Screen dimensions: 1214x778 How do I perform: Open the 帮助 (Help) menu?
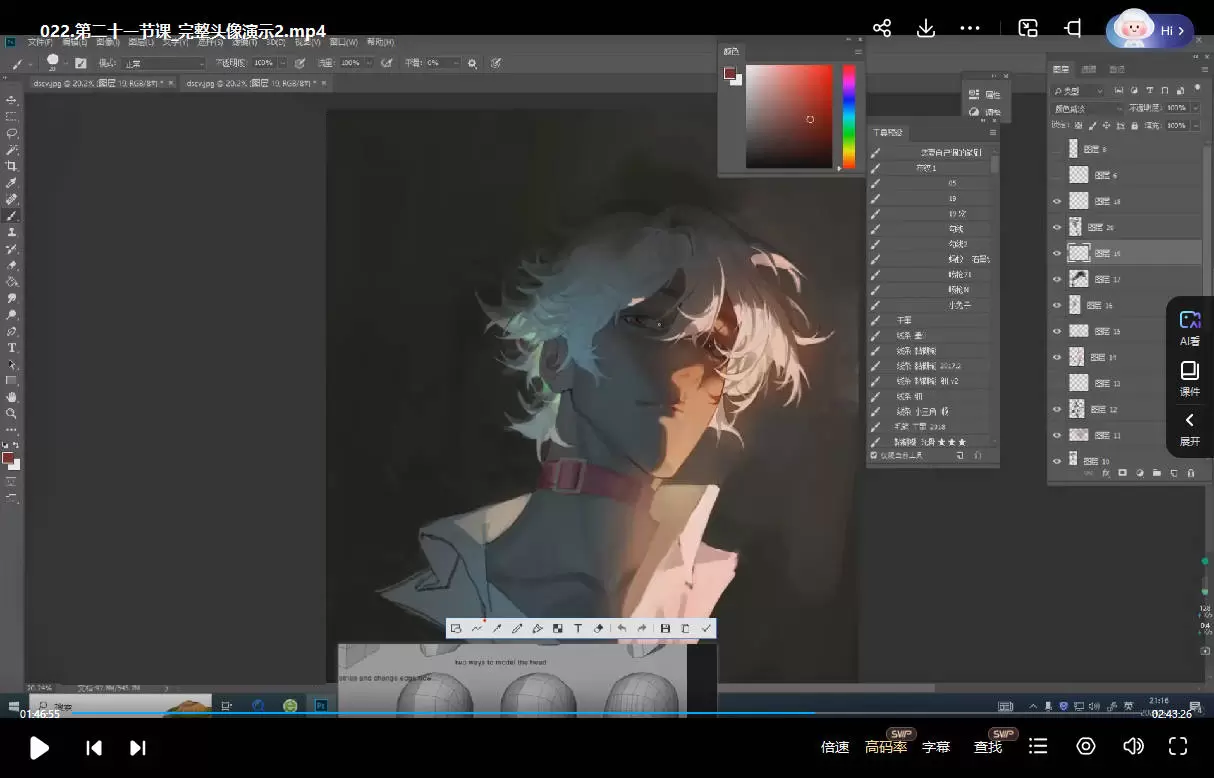(x=380, y=42)
